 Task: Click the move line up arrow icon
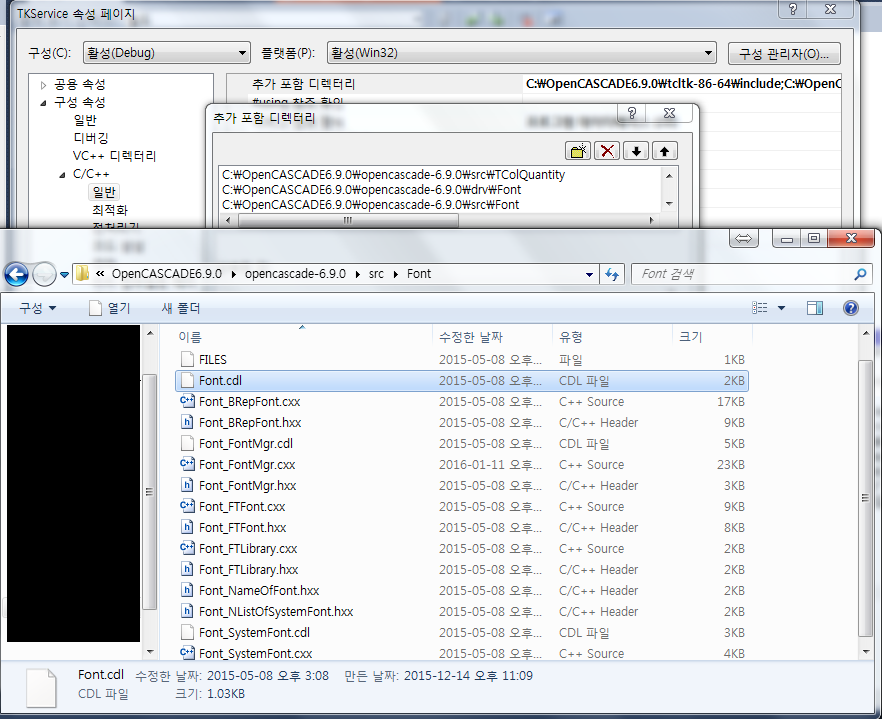665,151
